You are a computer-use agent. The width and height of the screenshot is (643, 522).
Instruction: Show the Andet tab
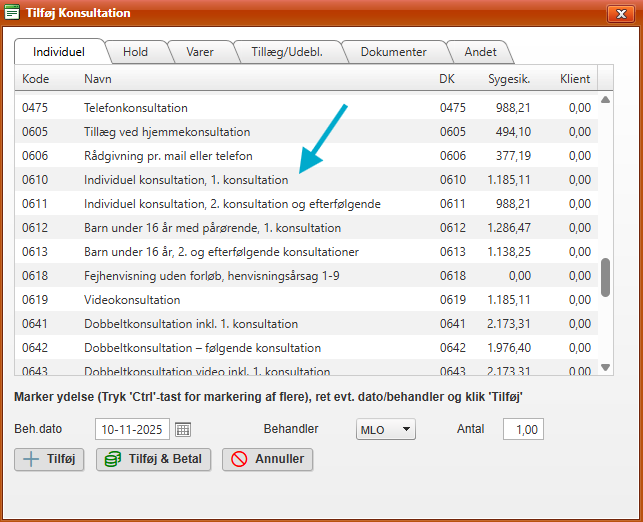pyautogui.click(x=479, y=52)
